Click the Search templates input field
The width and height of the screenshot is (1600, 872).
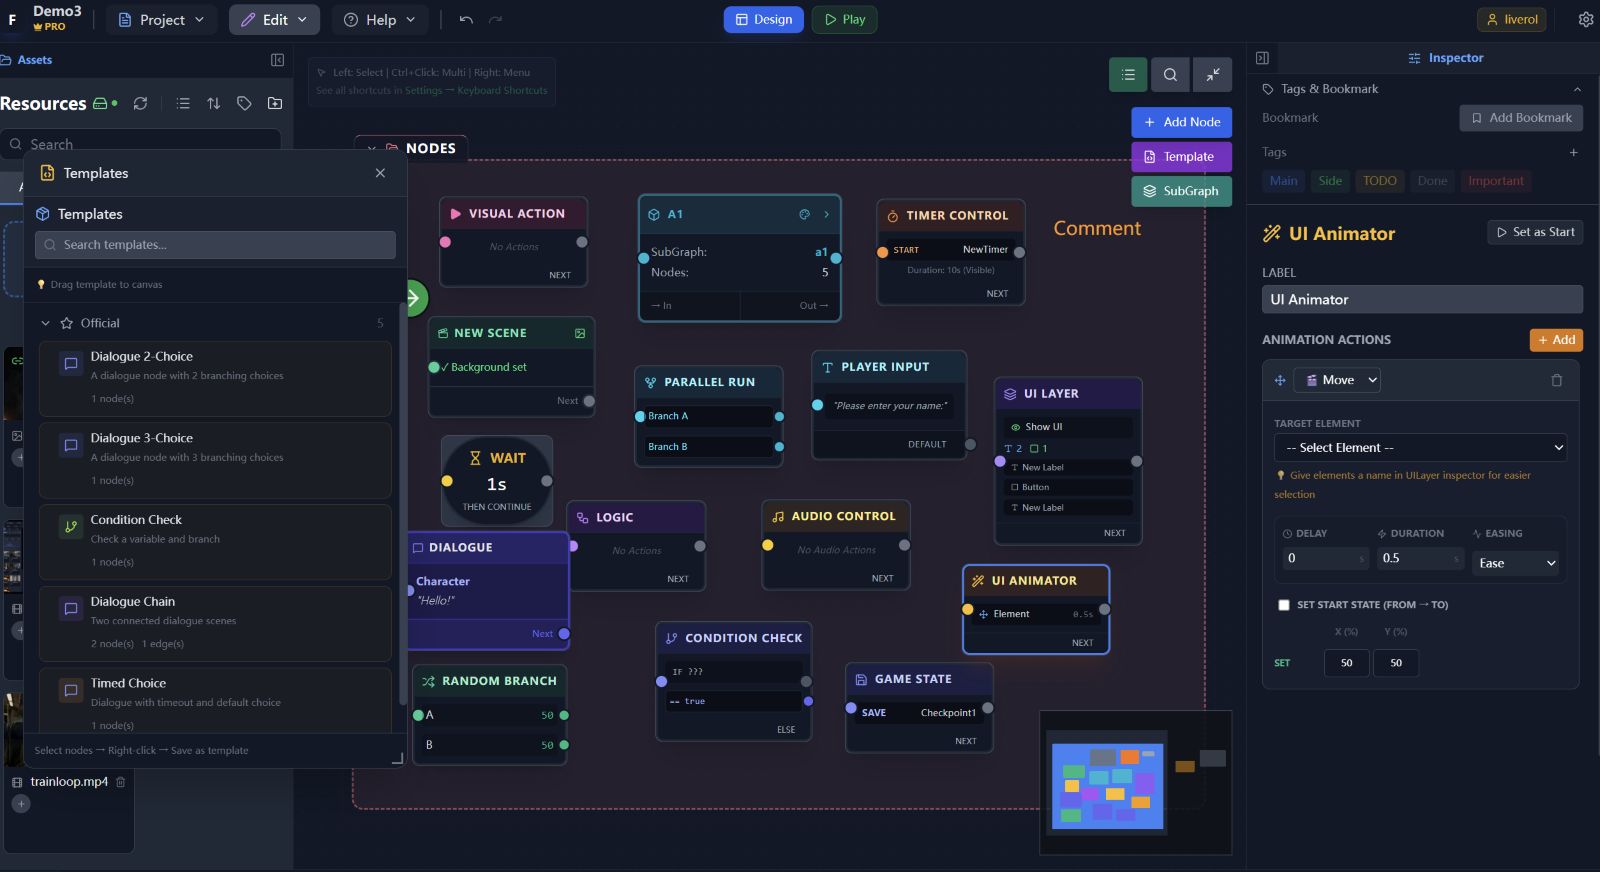coord(215,245)
